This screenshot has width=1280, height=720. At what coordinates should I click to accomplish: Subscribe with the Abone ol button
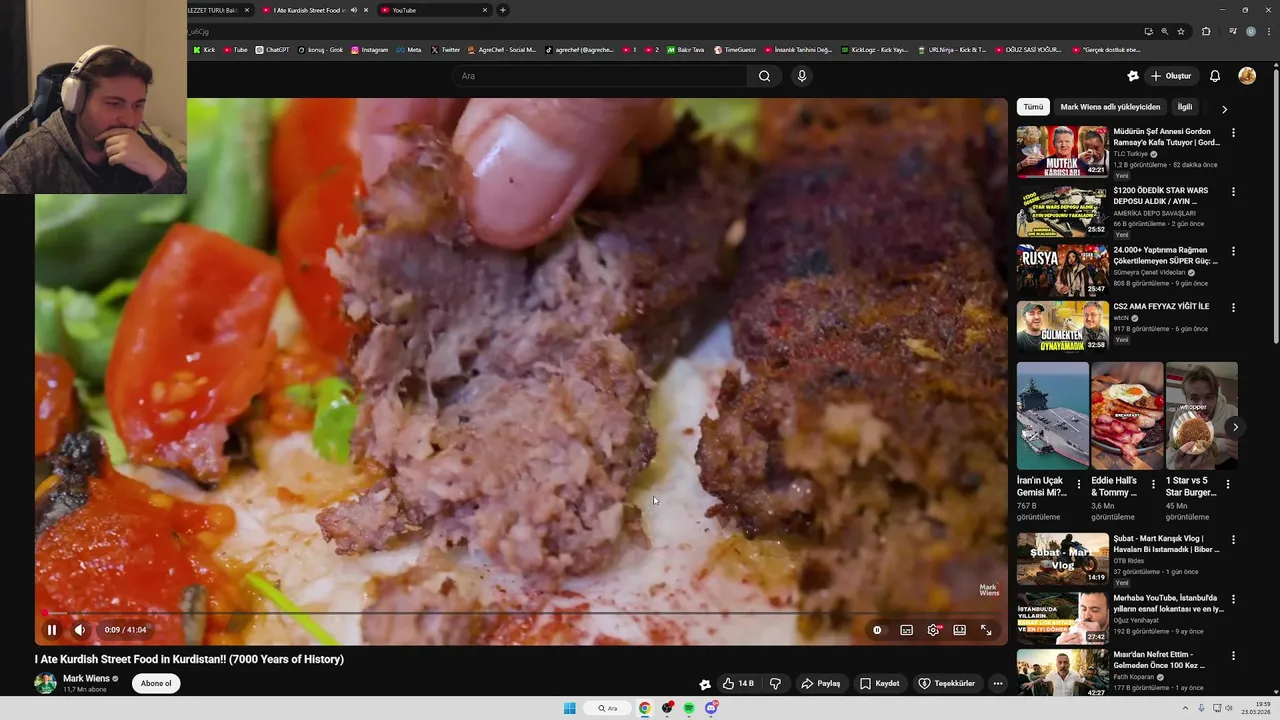click(x=156, y=684)
